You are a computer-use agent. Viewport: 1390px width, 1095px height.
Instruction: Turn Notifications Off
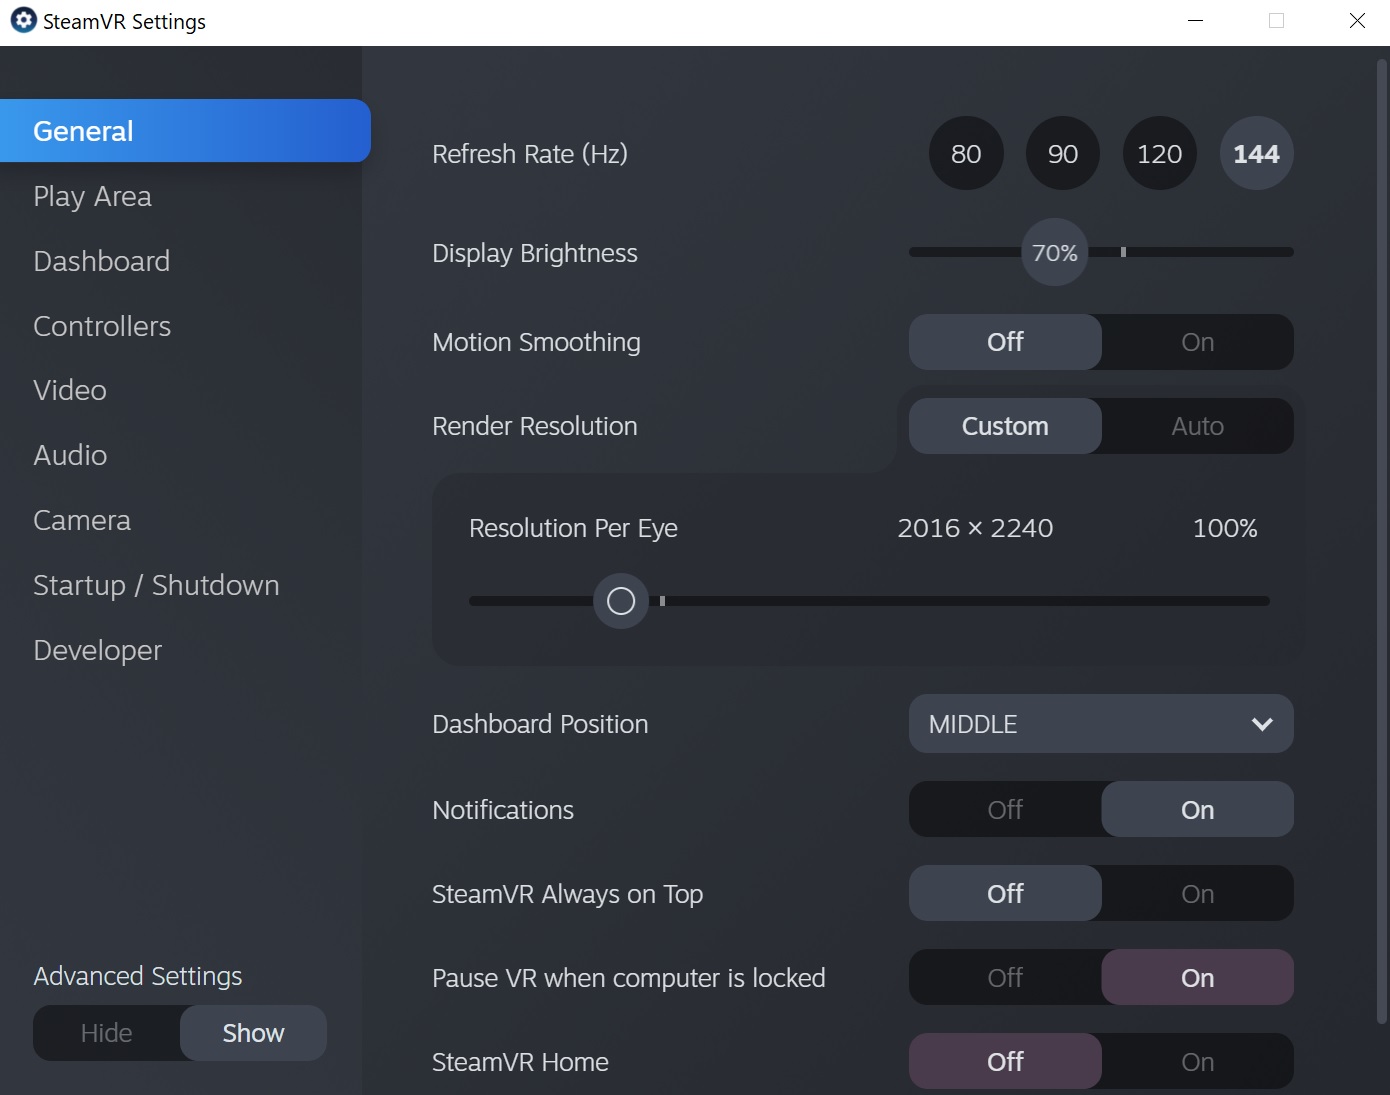pos(1005,809)
